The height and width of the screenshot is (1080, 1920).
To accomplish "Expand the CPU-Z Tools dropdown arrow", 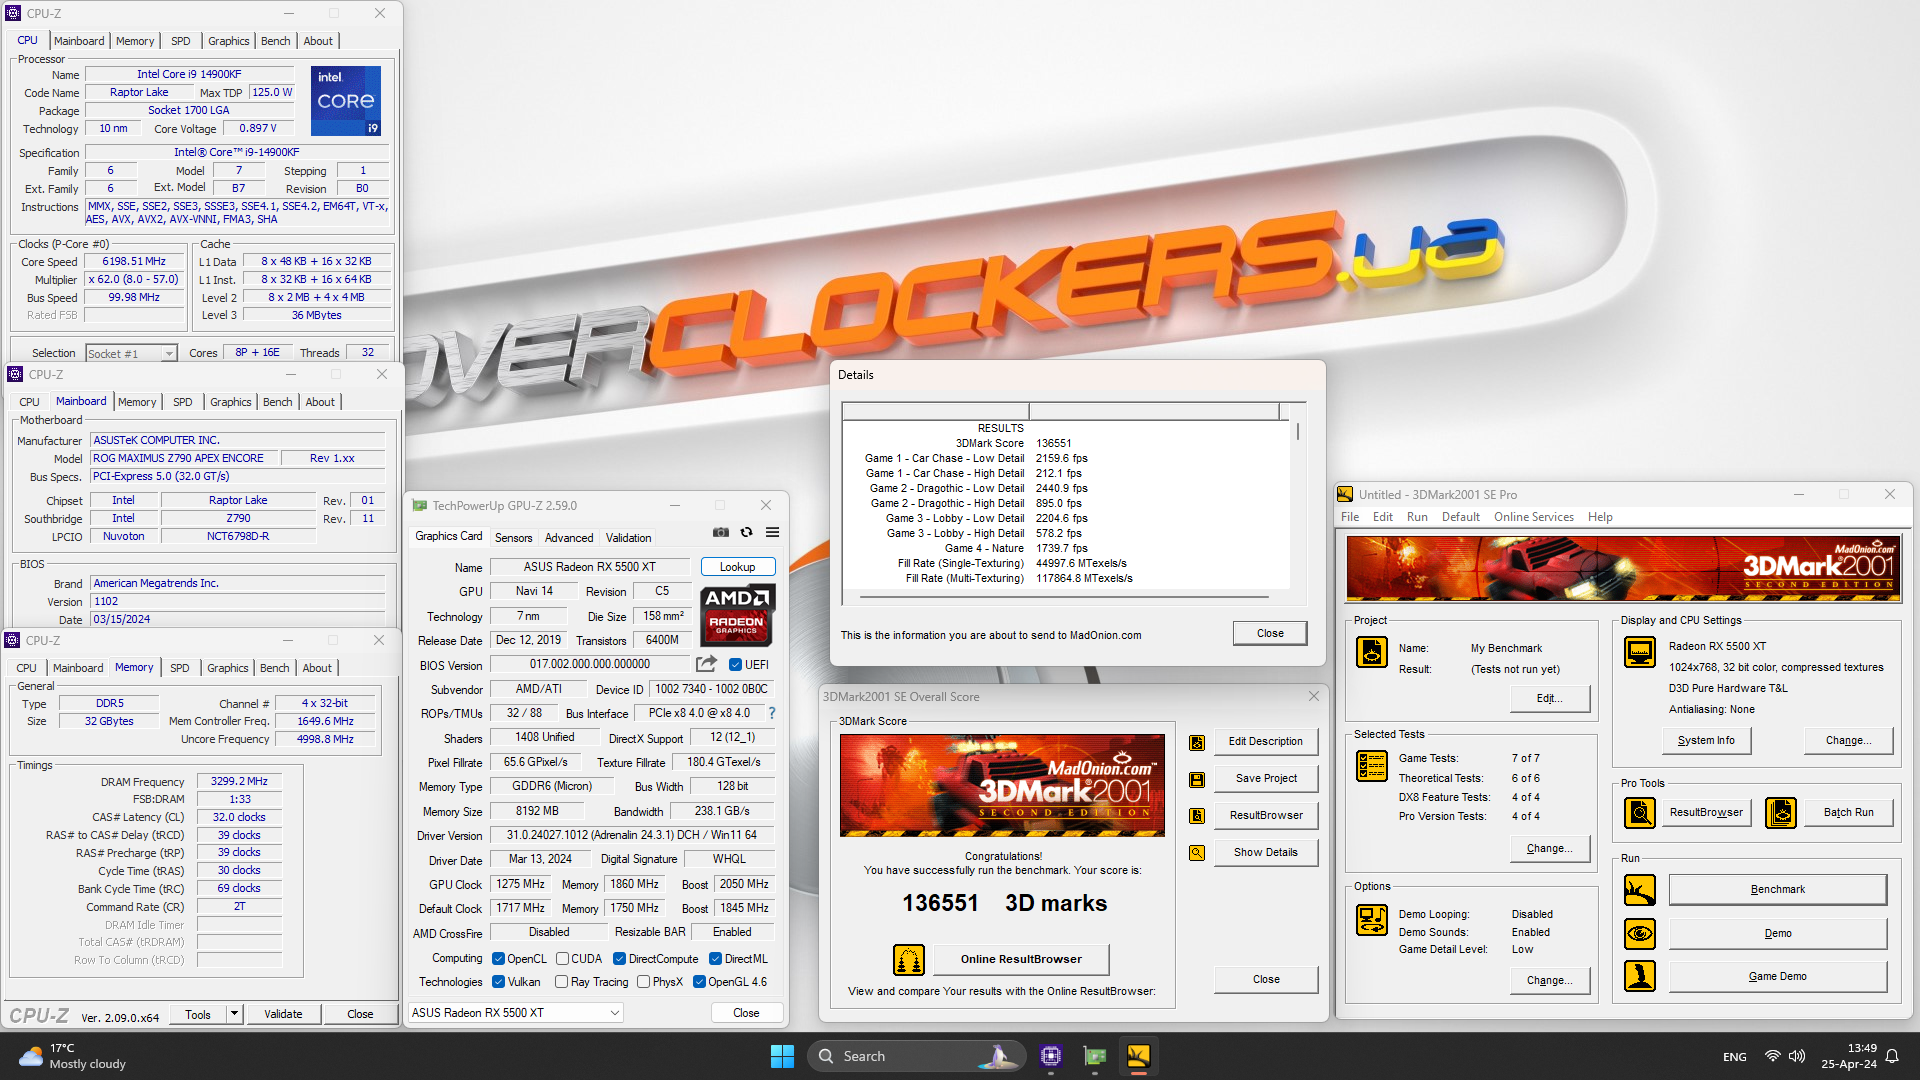I will [x=234, y=1014].
